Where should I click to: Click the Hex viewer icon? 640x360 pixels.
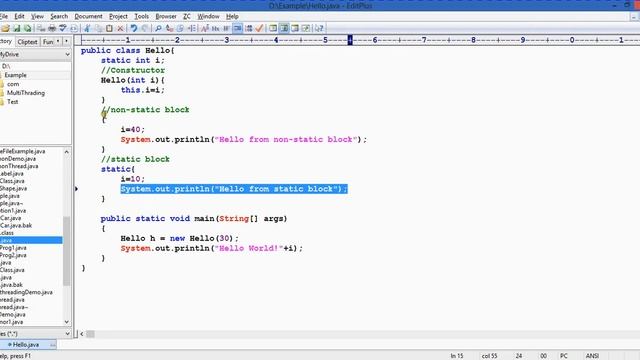click(x=216, y=28)
